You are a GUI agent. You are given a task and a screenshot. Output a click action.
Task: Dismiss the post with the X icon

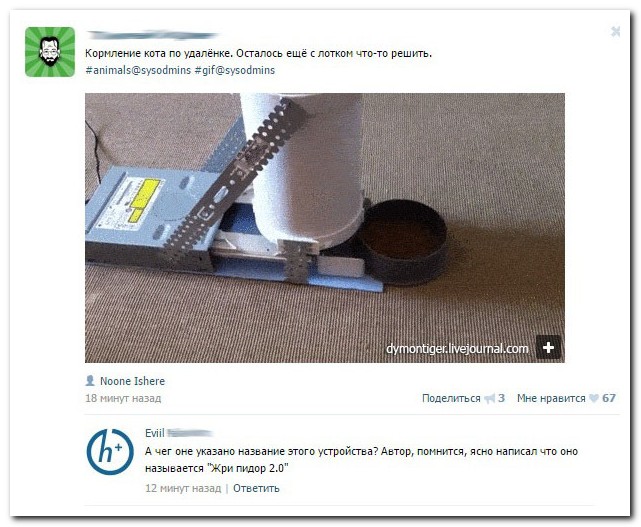click(x=616, y=31)
